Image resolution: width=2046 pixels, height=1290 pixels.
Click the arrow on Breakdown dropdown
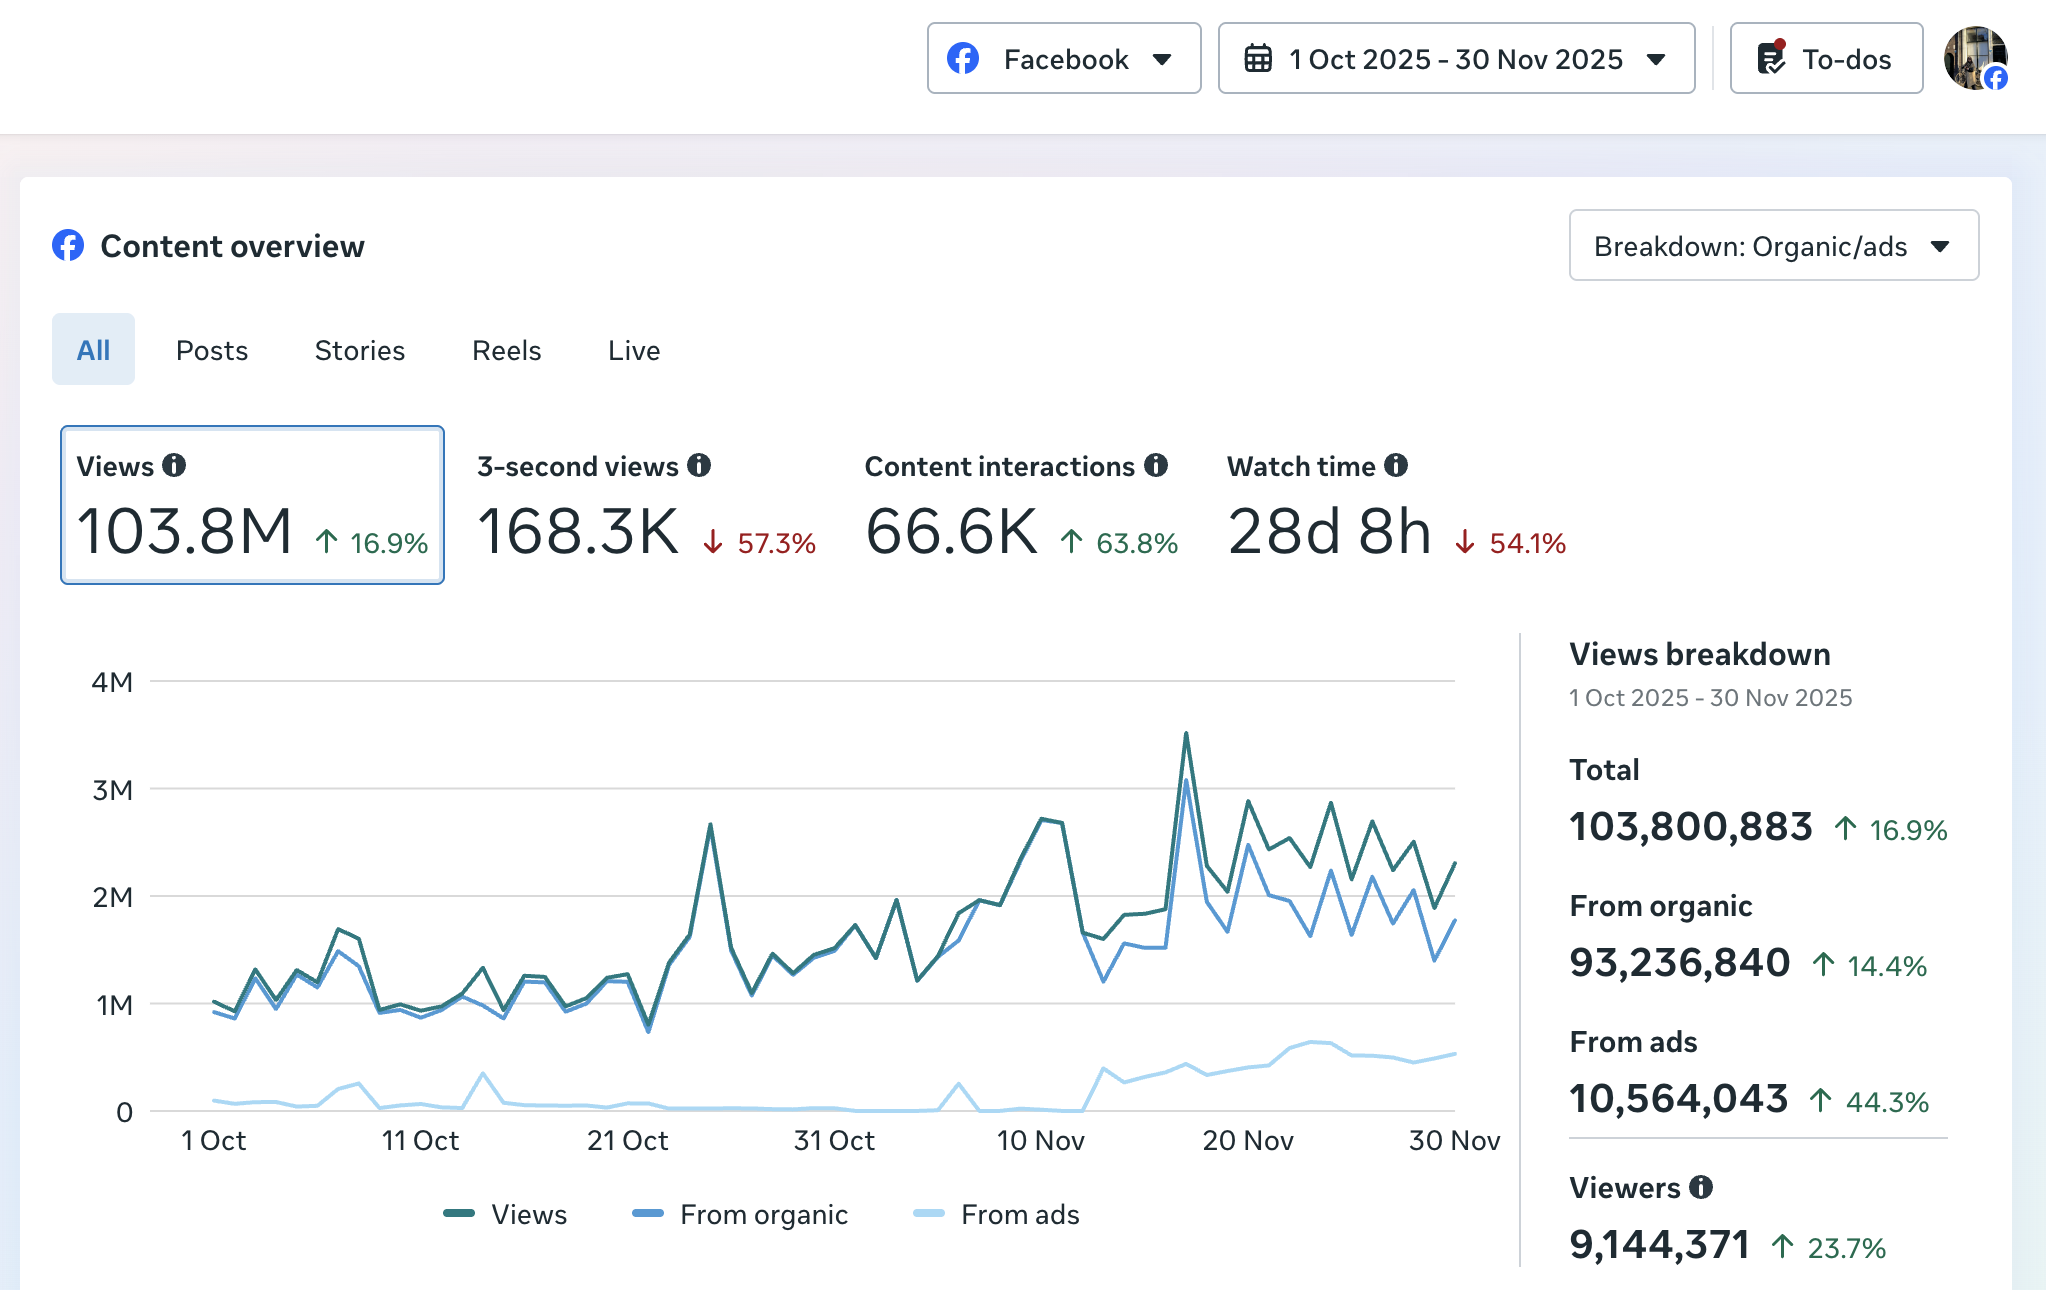[1940, 246]
